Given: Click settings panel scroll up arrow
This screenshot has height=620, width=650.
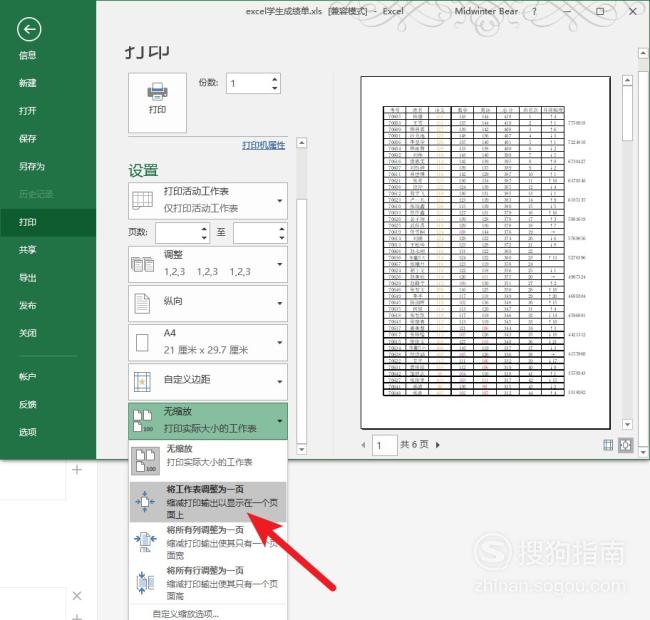Looking at the screenshot, I should pyautogui.click(x=302, y=143).
